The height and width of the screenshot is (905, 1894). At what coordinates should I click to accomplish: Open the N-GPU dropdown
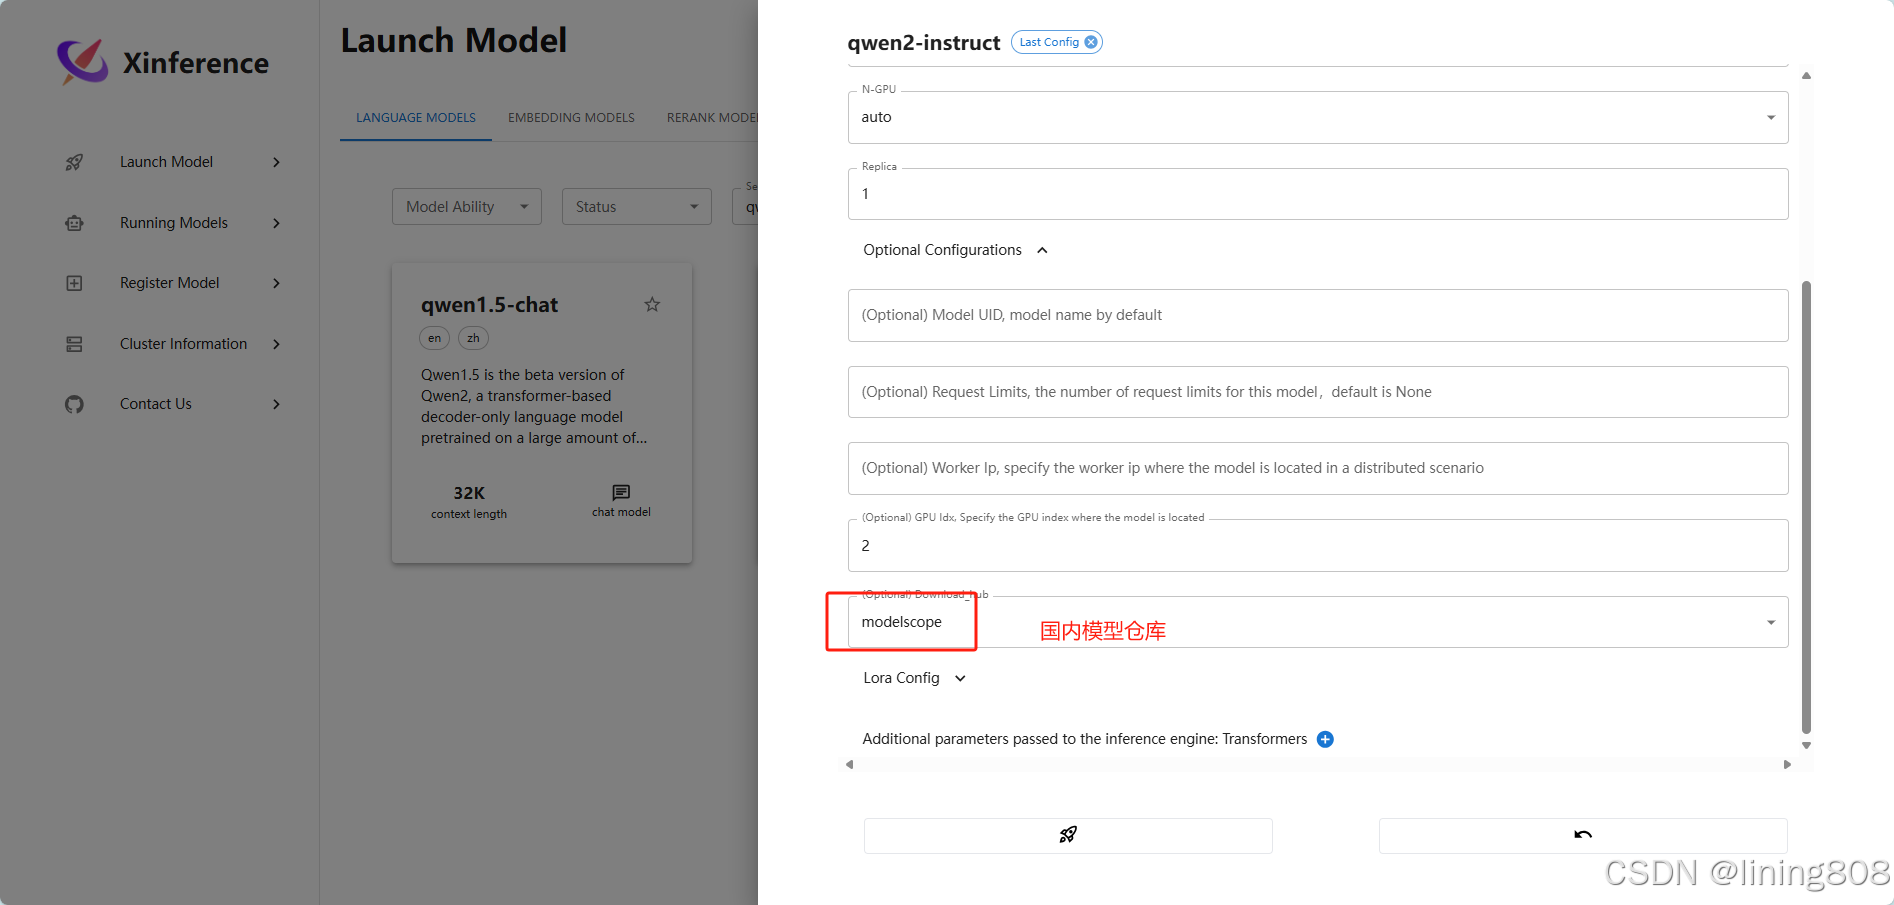1770,117
